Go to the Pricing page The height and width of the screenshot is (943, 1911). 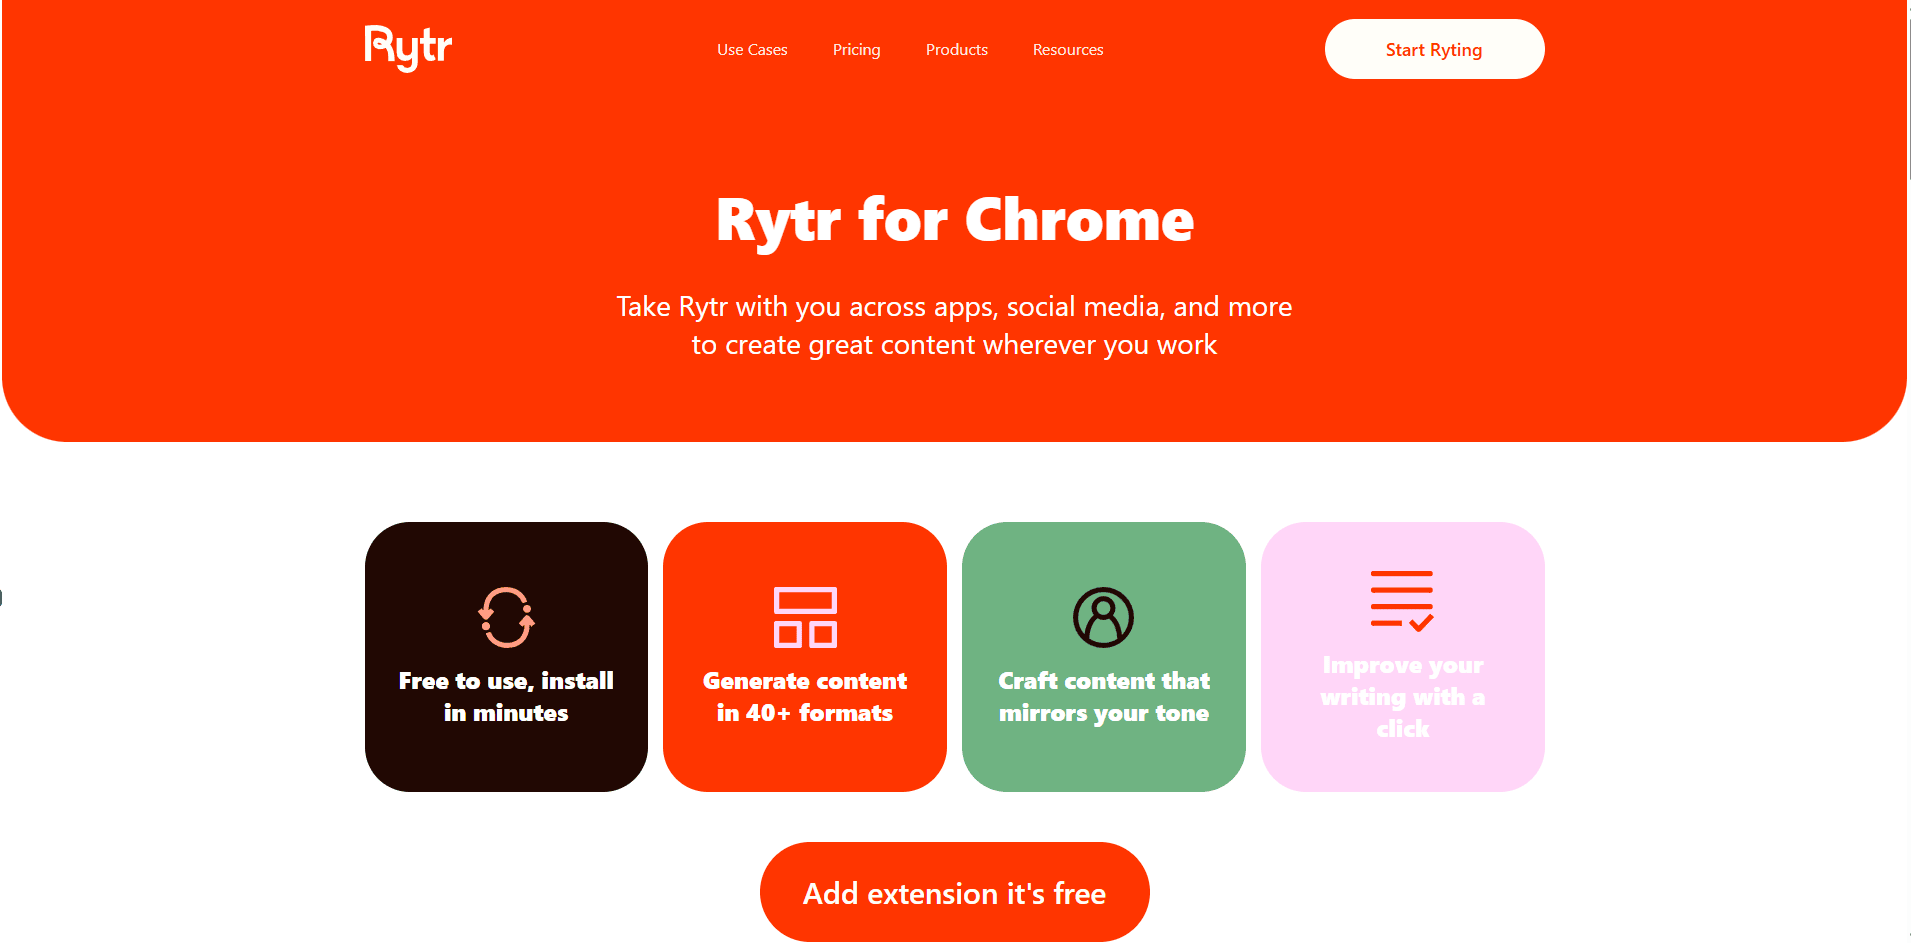click(x=856, y=50)
